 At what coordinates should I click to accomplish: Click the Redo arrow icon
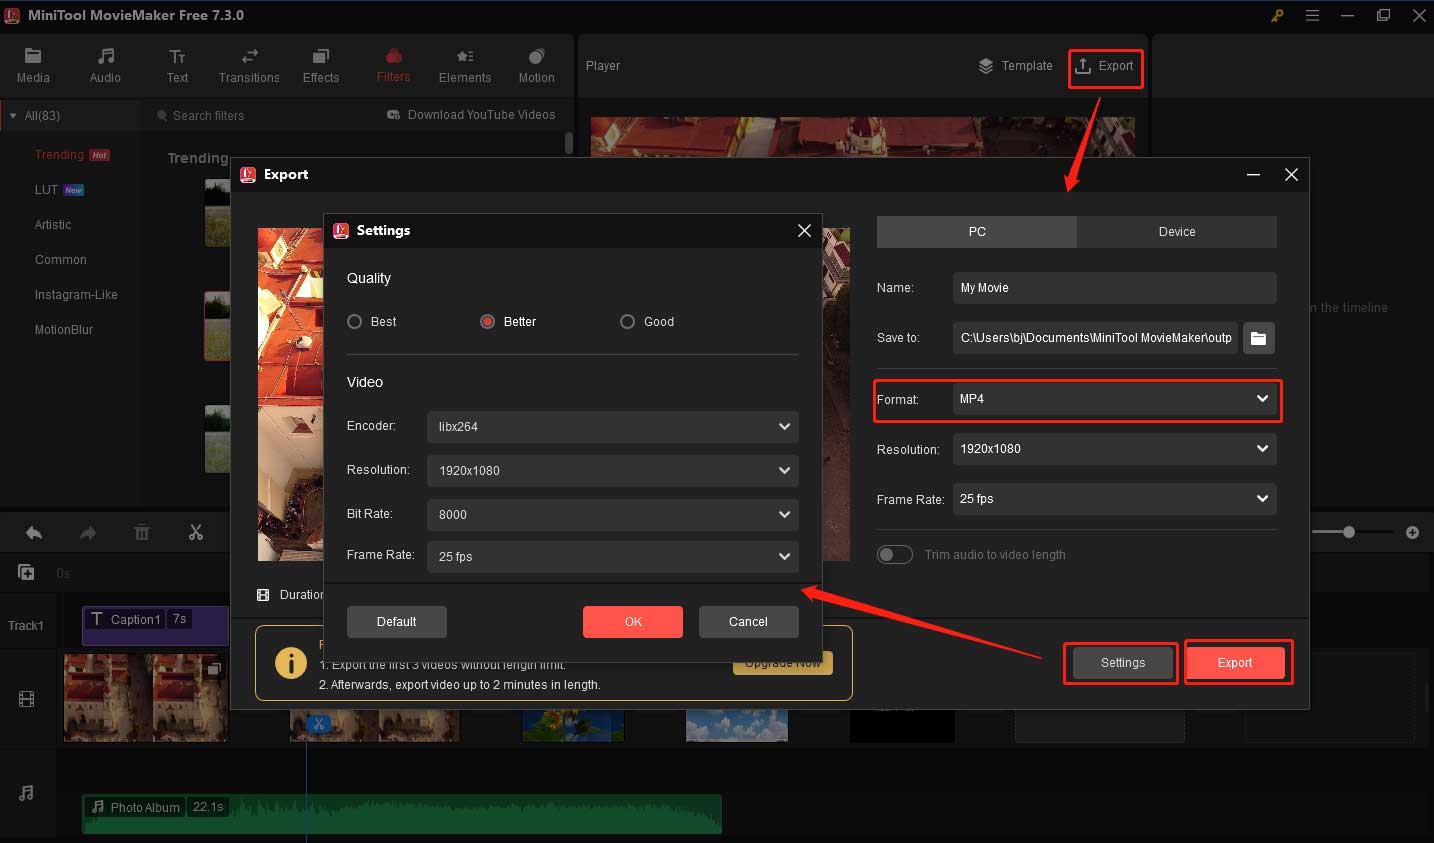[88, 533]
